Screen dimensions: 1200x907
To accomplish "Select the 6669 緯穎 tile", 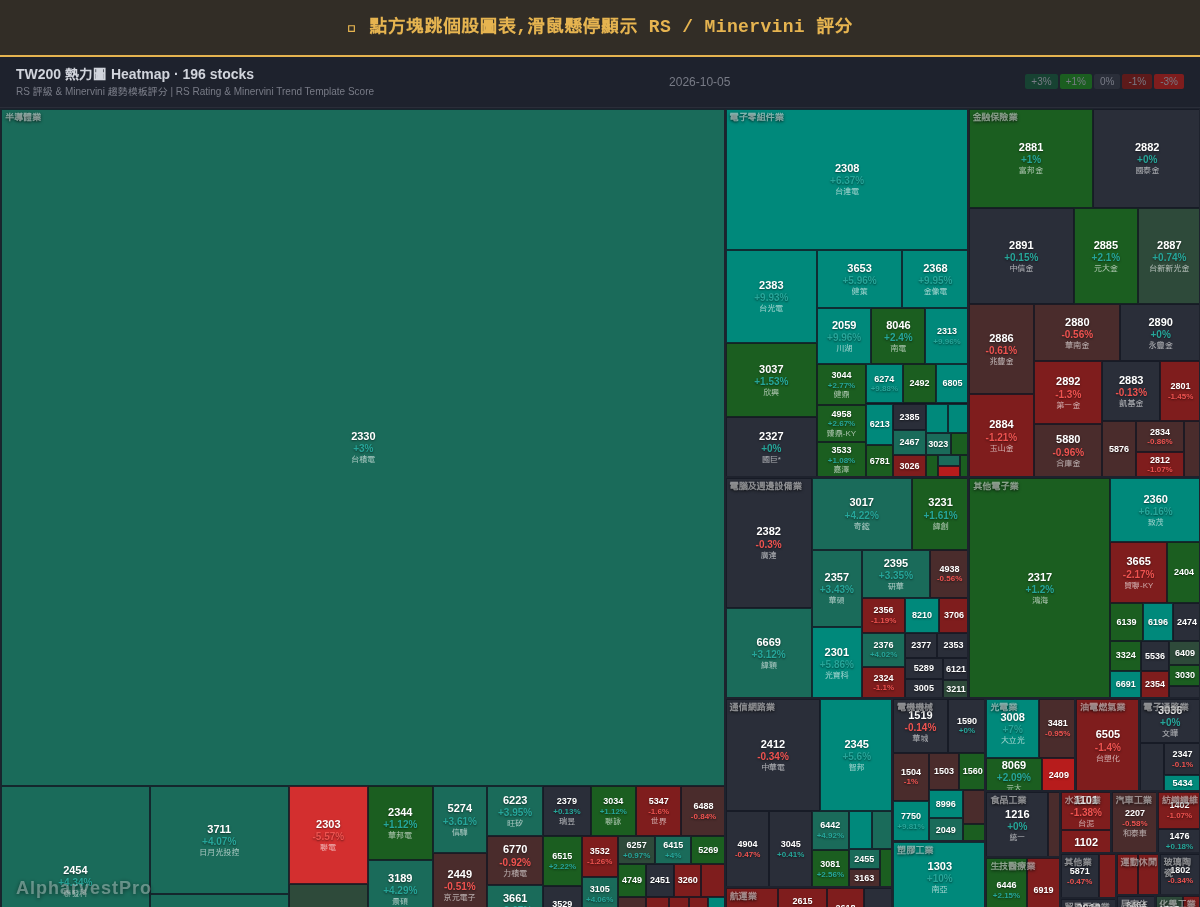I will (x=769, y=653).
